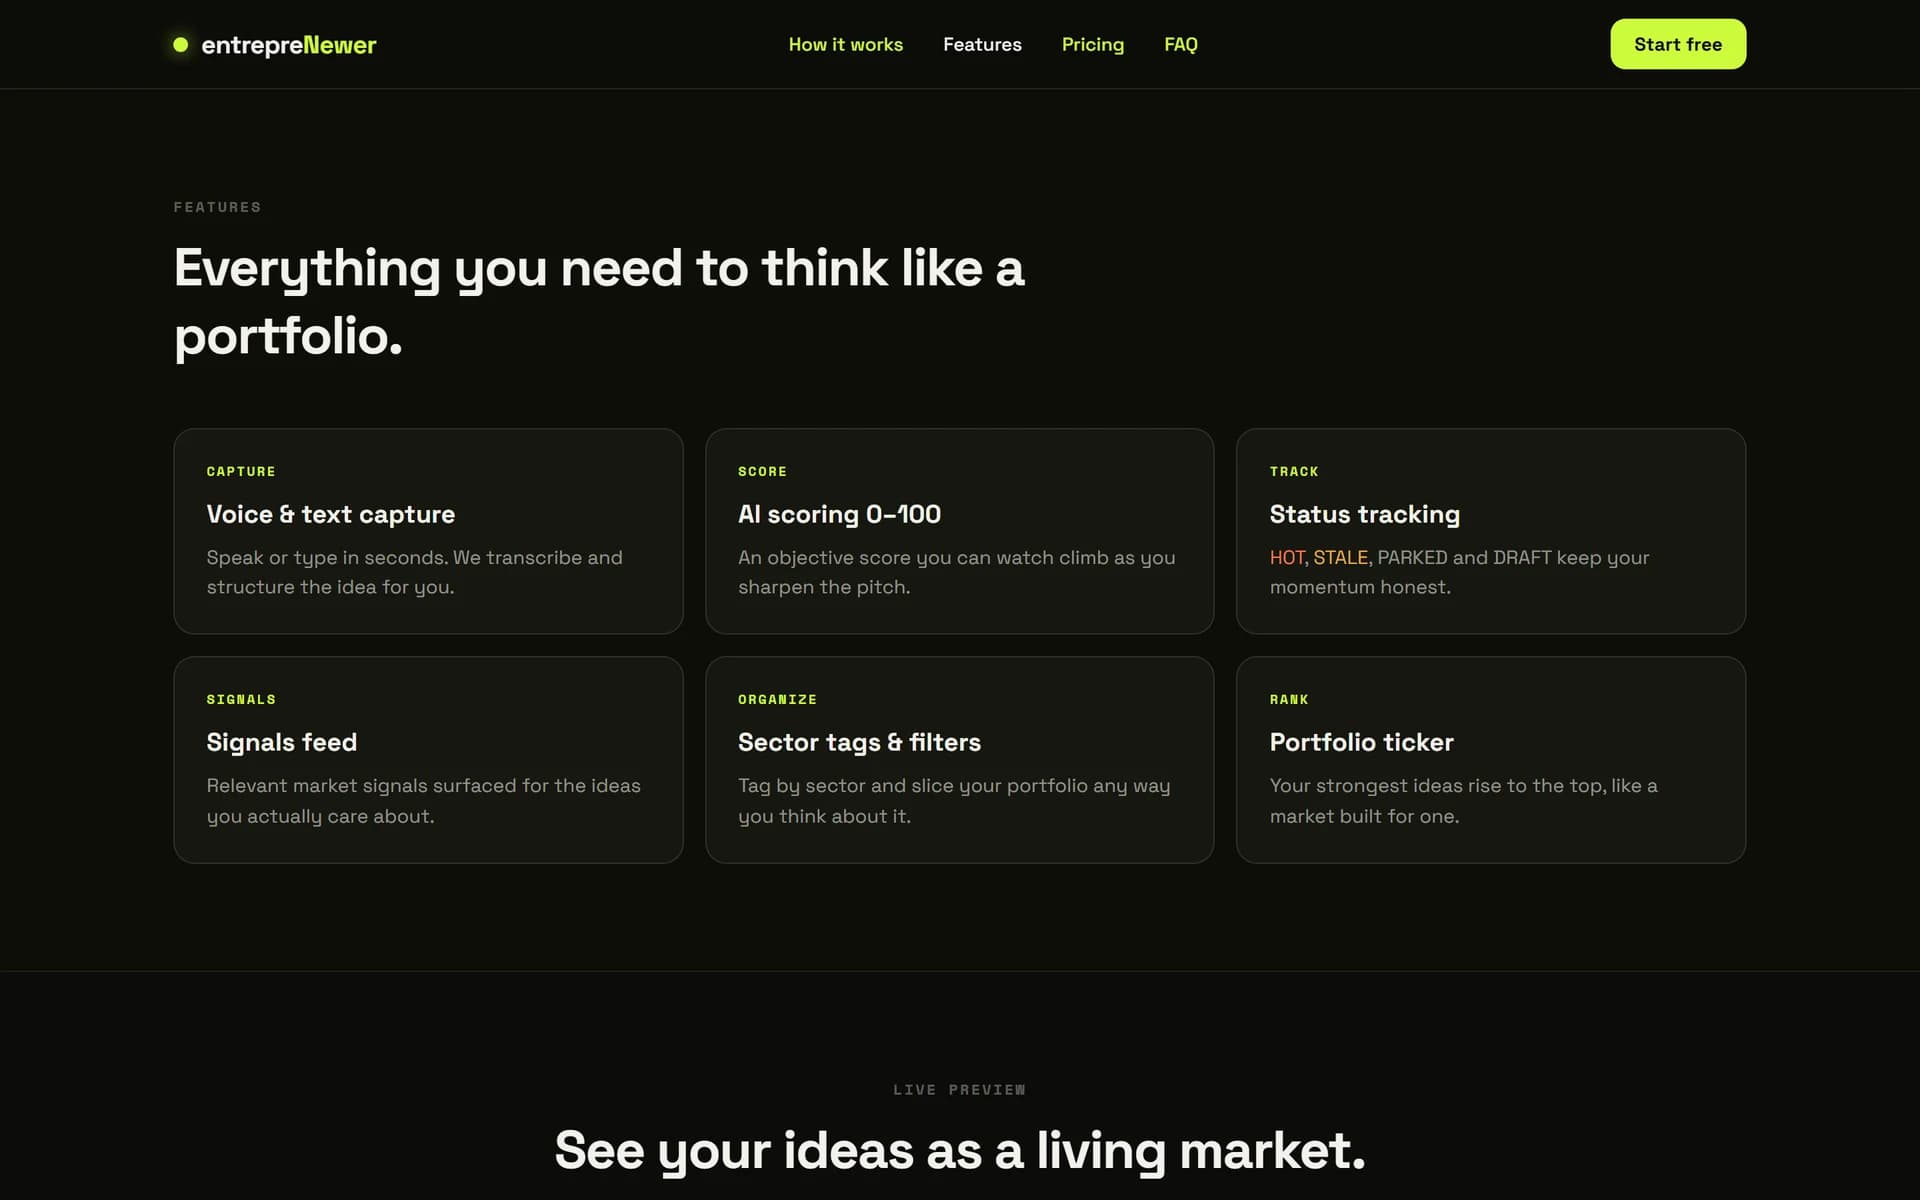This screenshot has width=1920, height=1200.
Task: Click the Start free button
Action: (1678, 44)
